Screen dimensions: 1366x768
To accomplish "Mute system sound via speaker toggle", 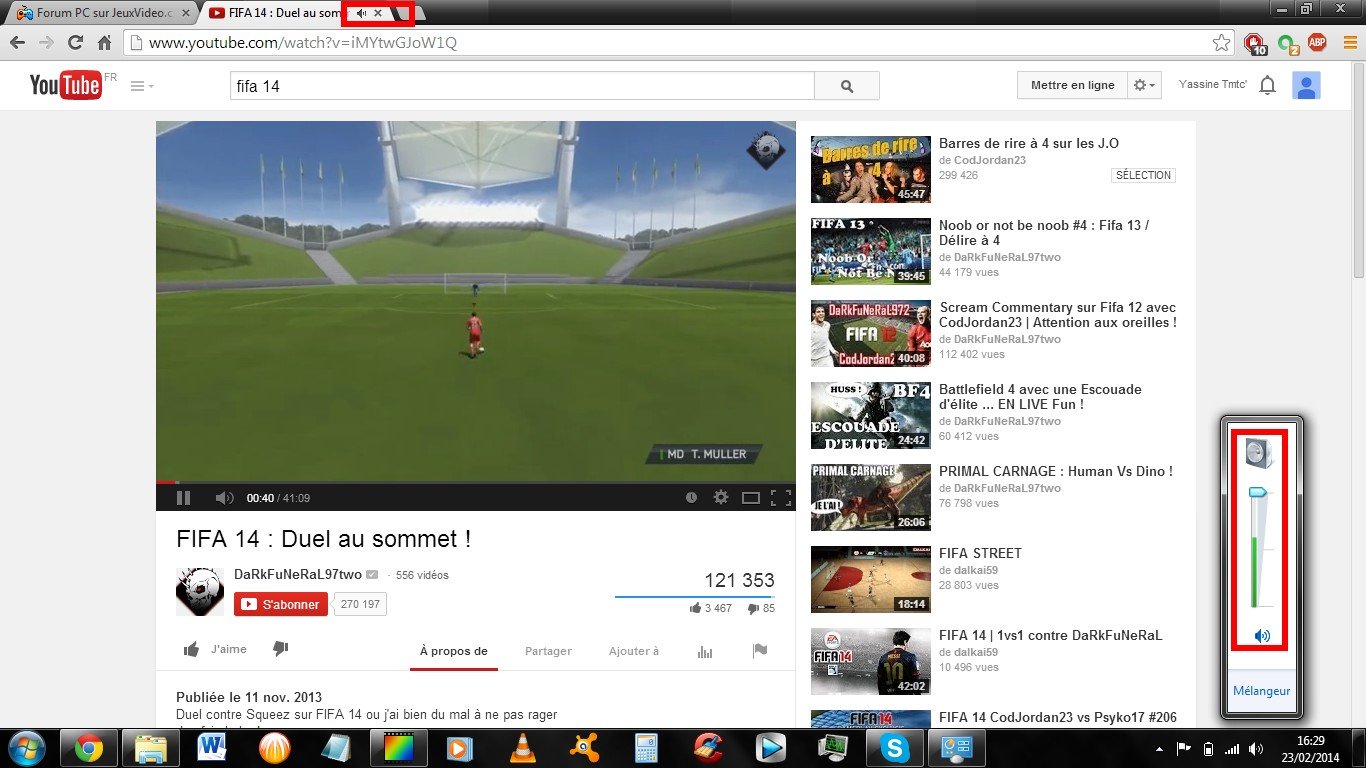I will tap(1262, 636).
